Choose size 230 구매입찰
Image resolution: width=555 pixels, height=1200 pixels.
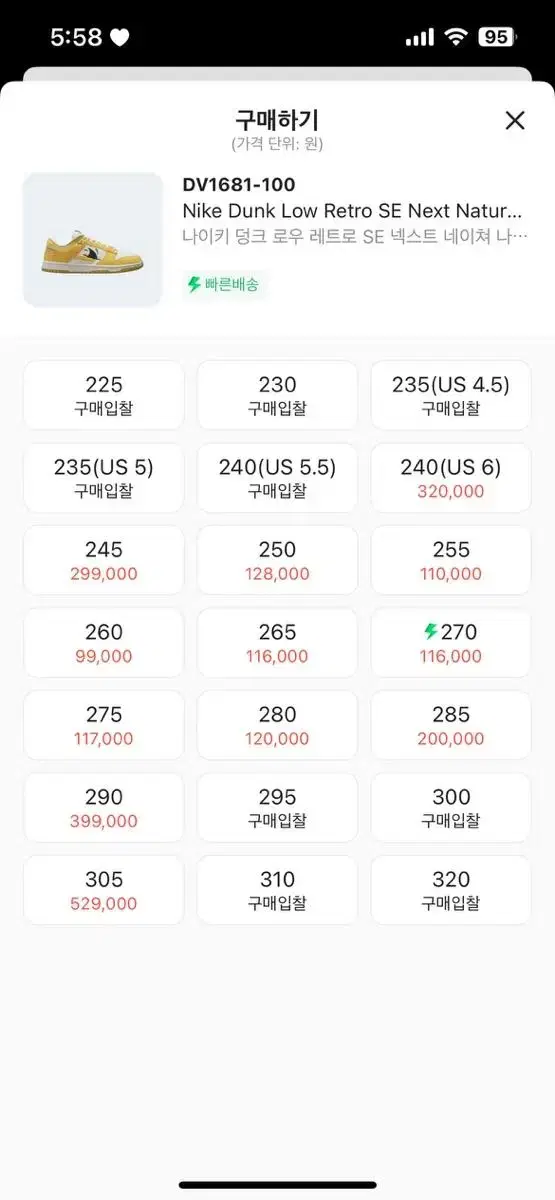pos(277,395)
